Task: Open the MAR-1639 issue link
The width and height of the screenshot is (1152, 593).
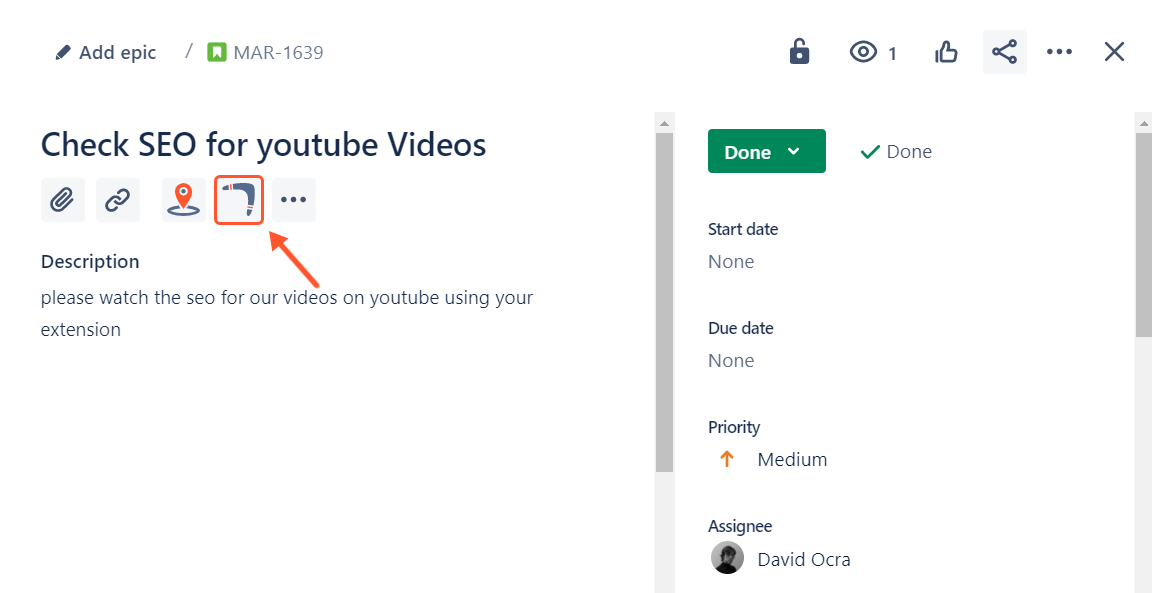Action: point(277,53)
